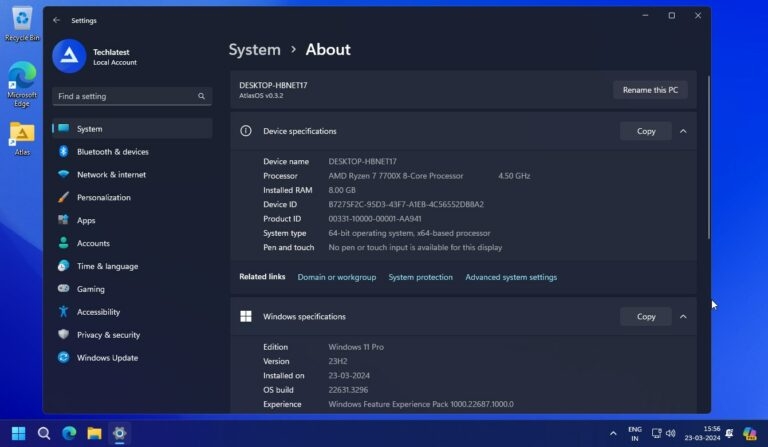Click the Settings gear on the taskbar
The width and height of the screenshot is (768, 447).
pyautogui.click(x=120, y=433)
